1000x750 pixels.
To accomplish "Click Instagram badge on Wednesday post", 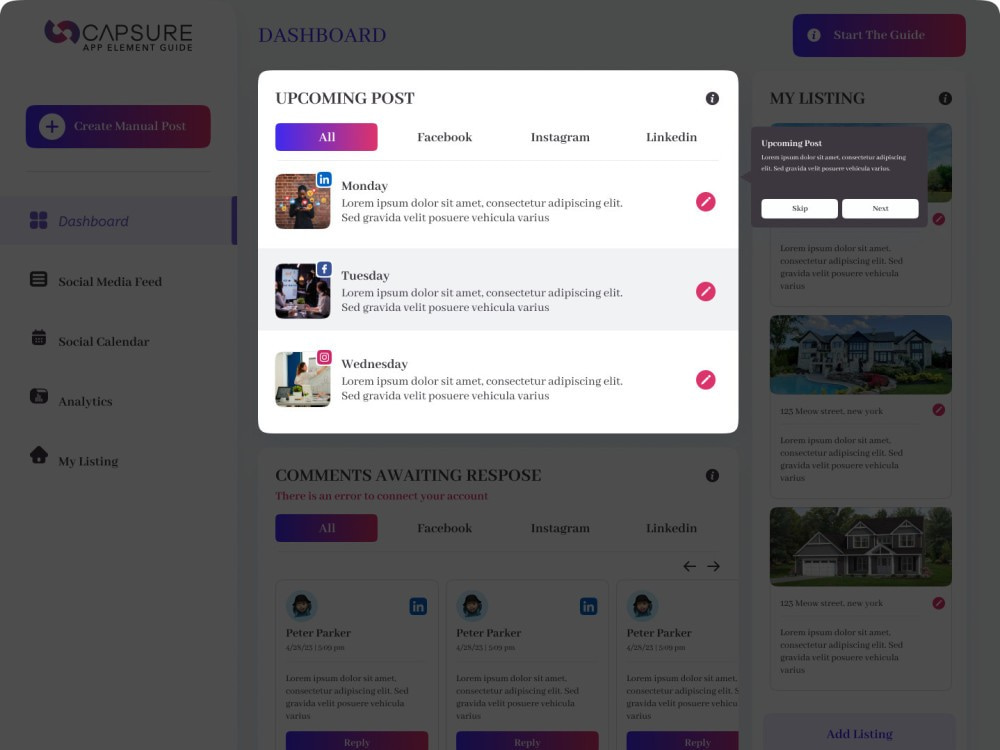I will pyautogui.click(x=324, y=357).
